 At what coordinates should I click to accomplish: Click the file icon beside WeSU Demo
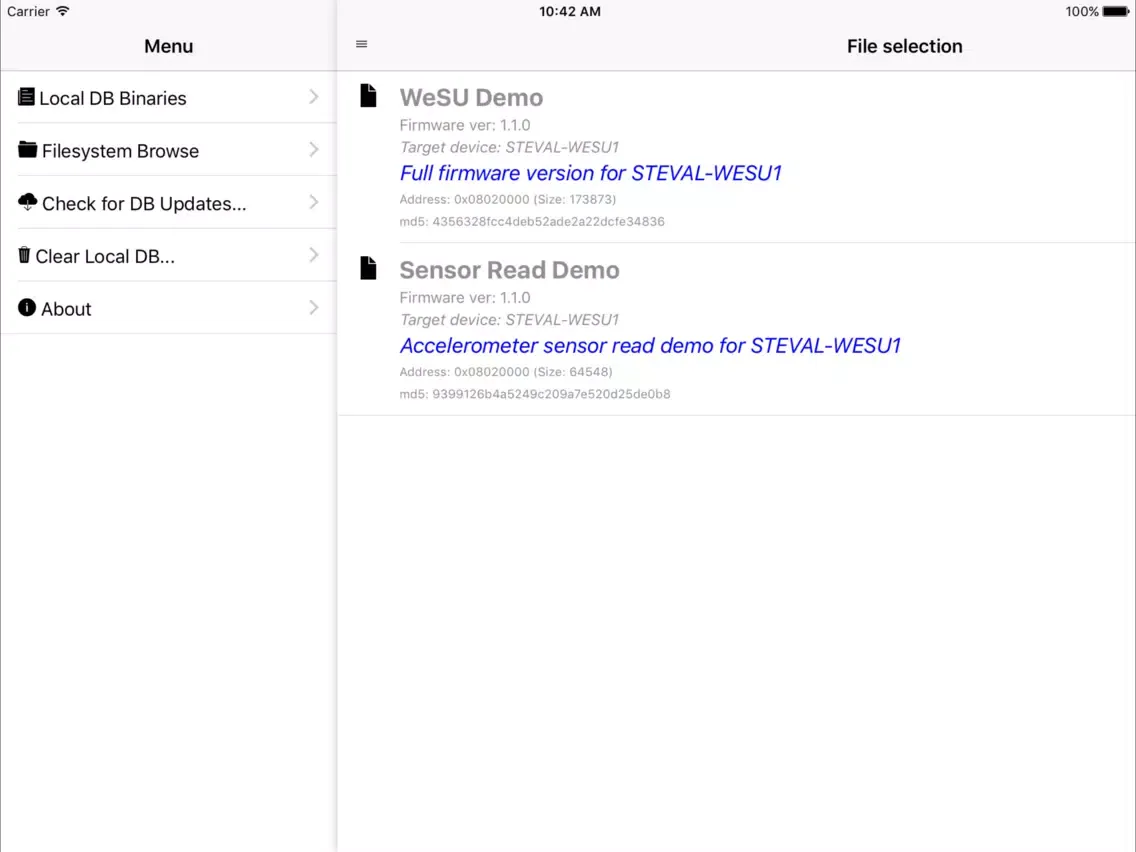(x=368, y=96)
